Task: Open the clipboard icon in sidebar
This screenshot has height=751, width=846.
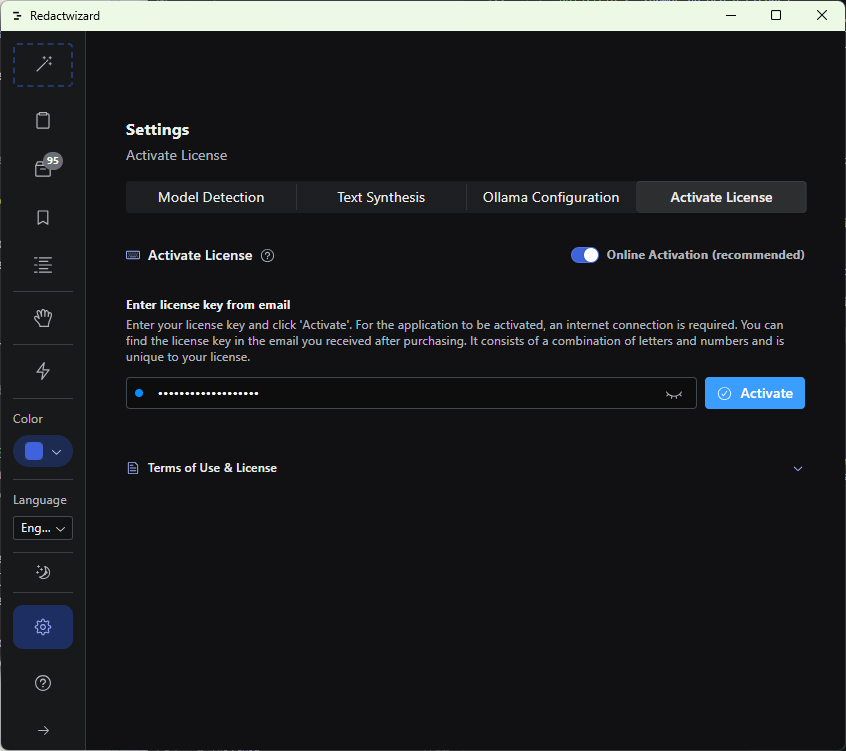Action: point(43,120)
